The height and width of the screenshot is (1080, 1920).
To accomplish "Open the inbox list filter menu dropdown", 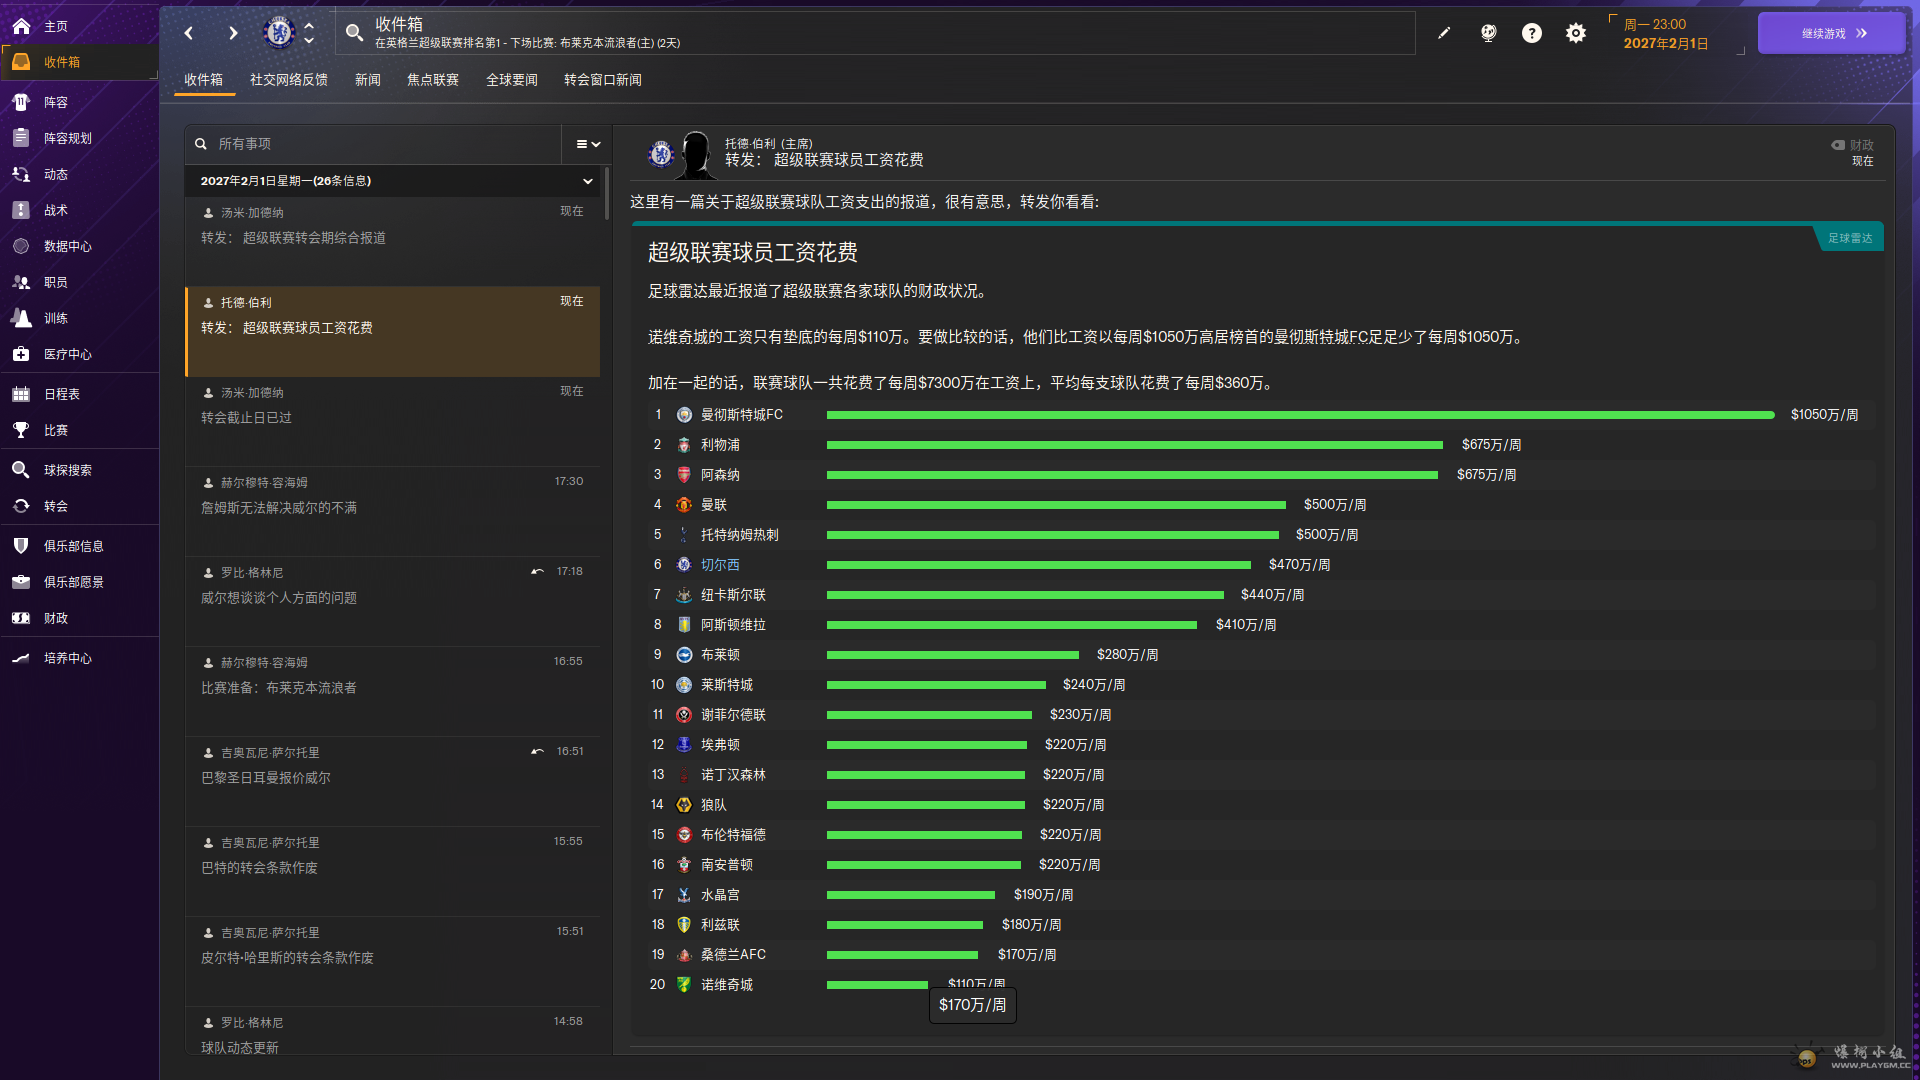I will 588,144.
